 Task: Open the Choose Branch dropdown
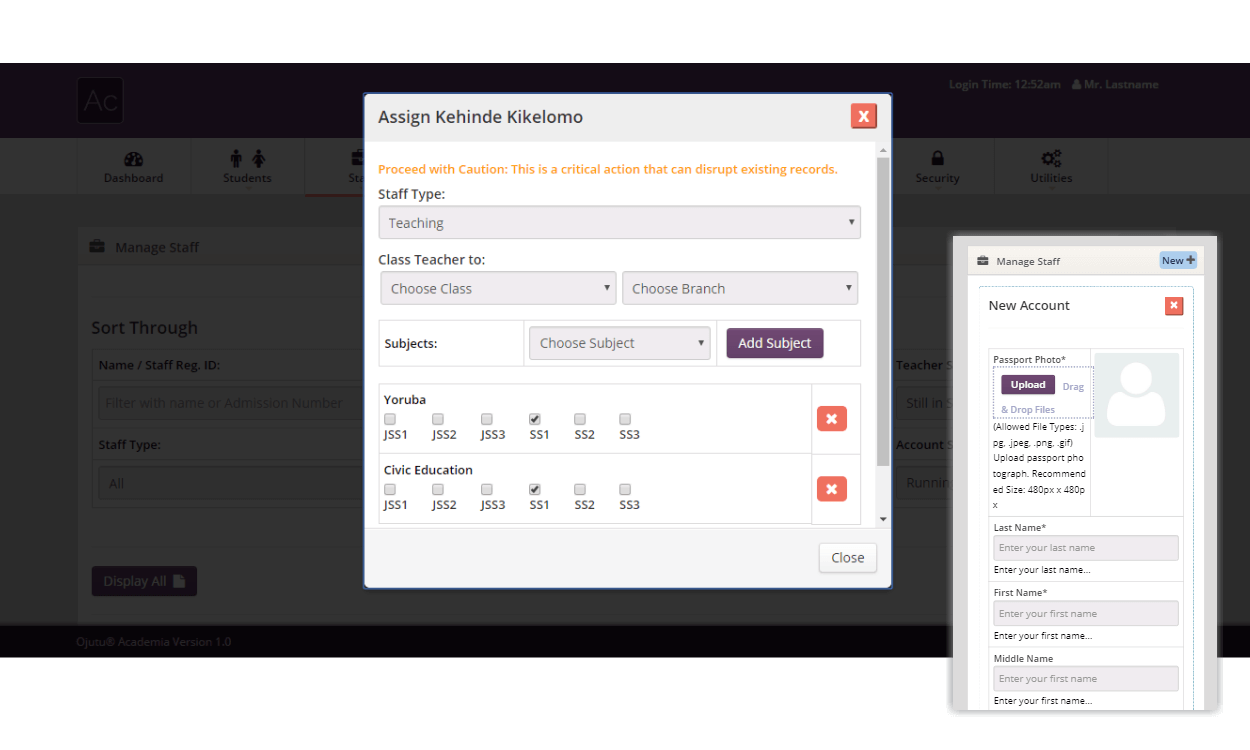click(740, 288)
